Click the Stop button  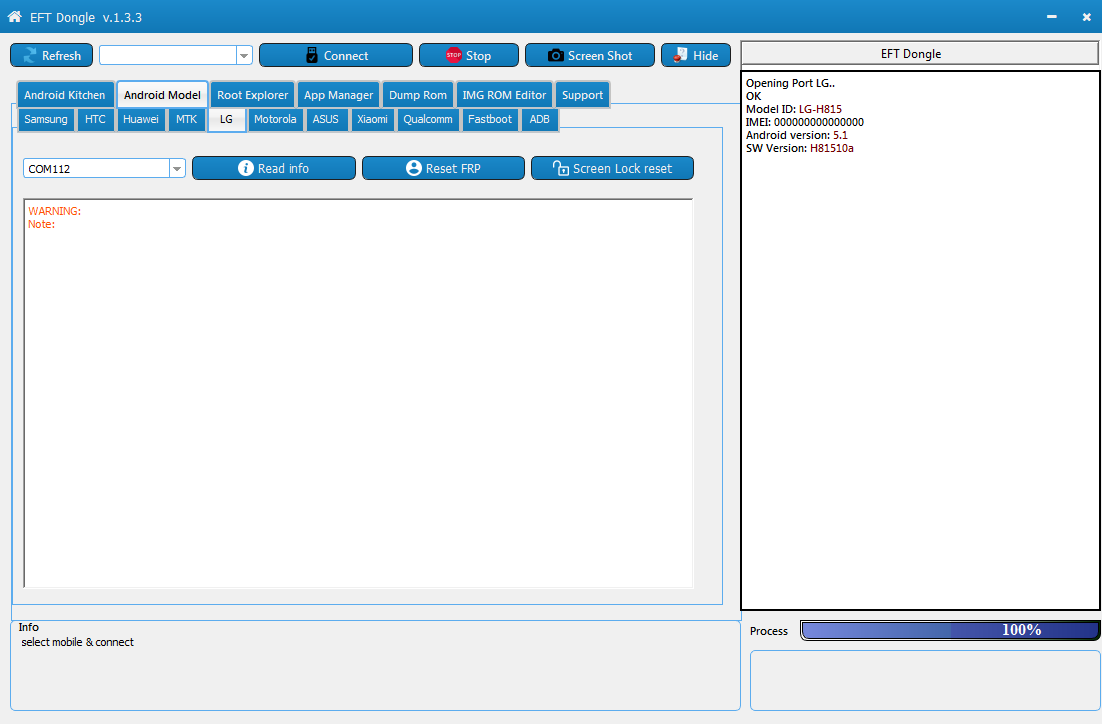(469, 56)
